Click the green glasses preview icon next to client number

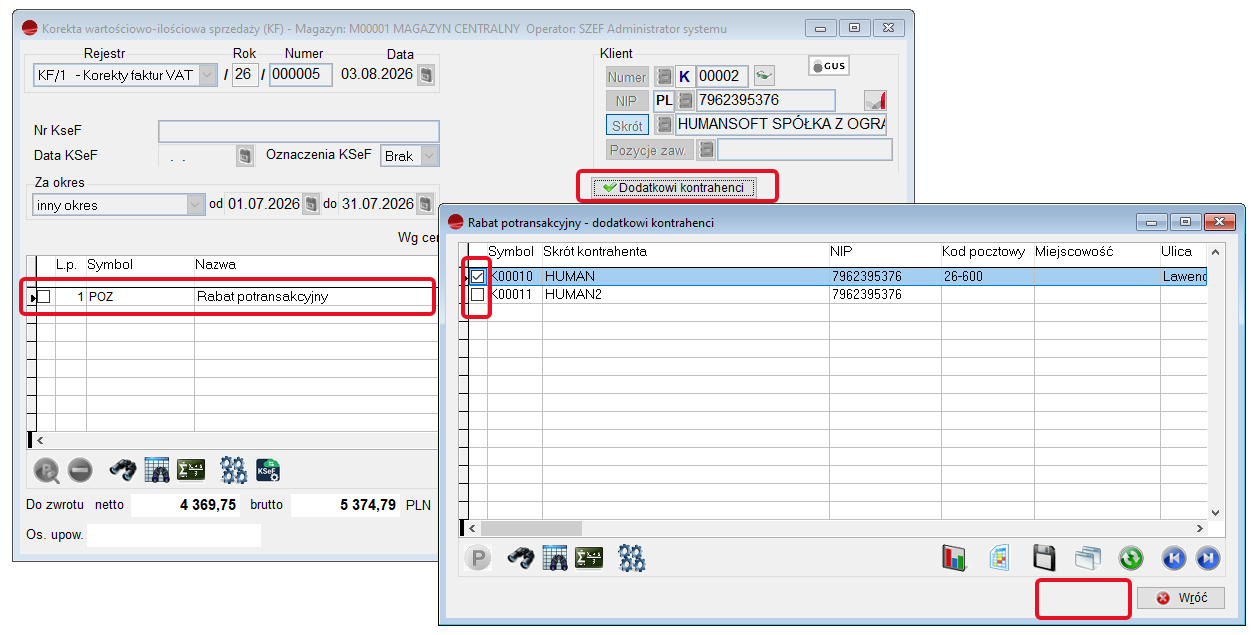(764, 76)
